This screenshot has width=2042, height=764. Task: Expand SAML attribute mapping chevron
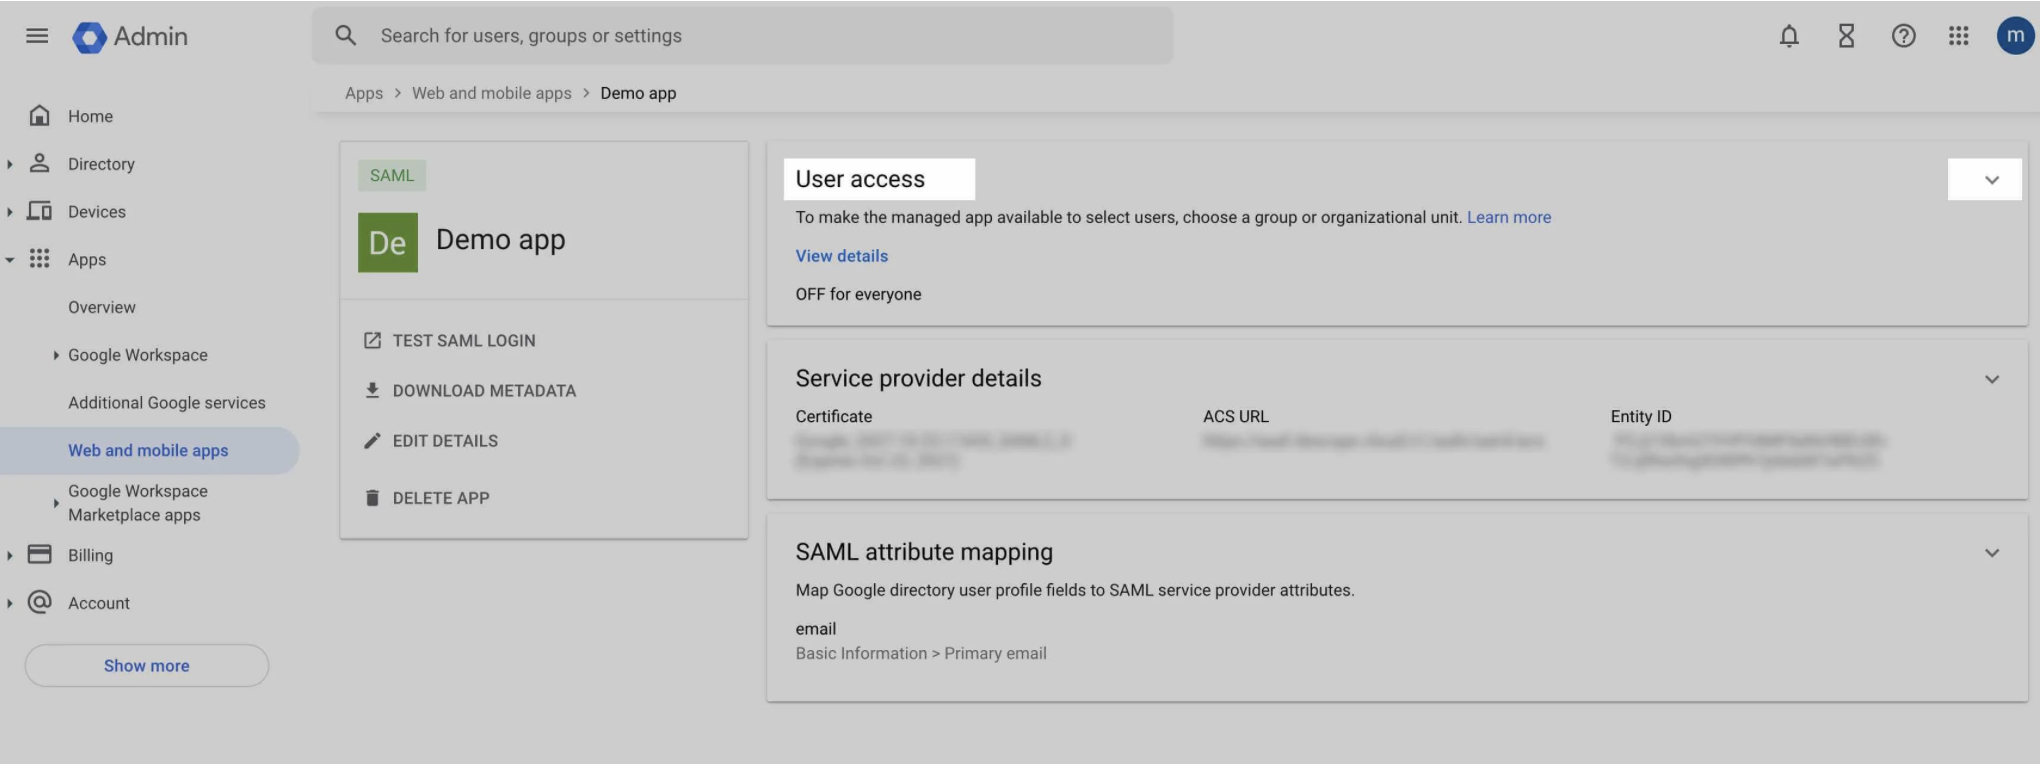(1991, 553)
